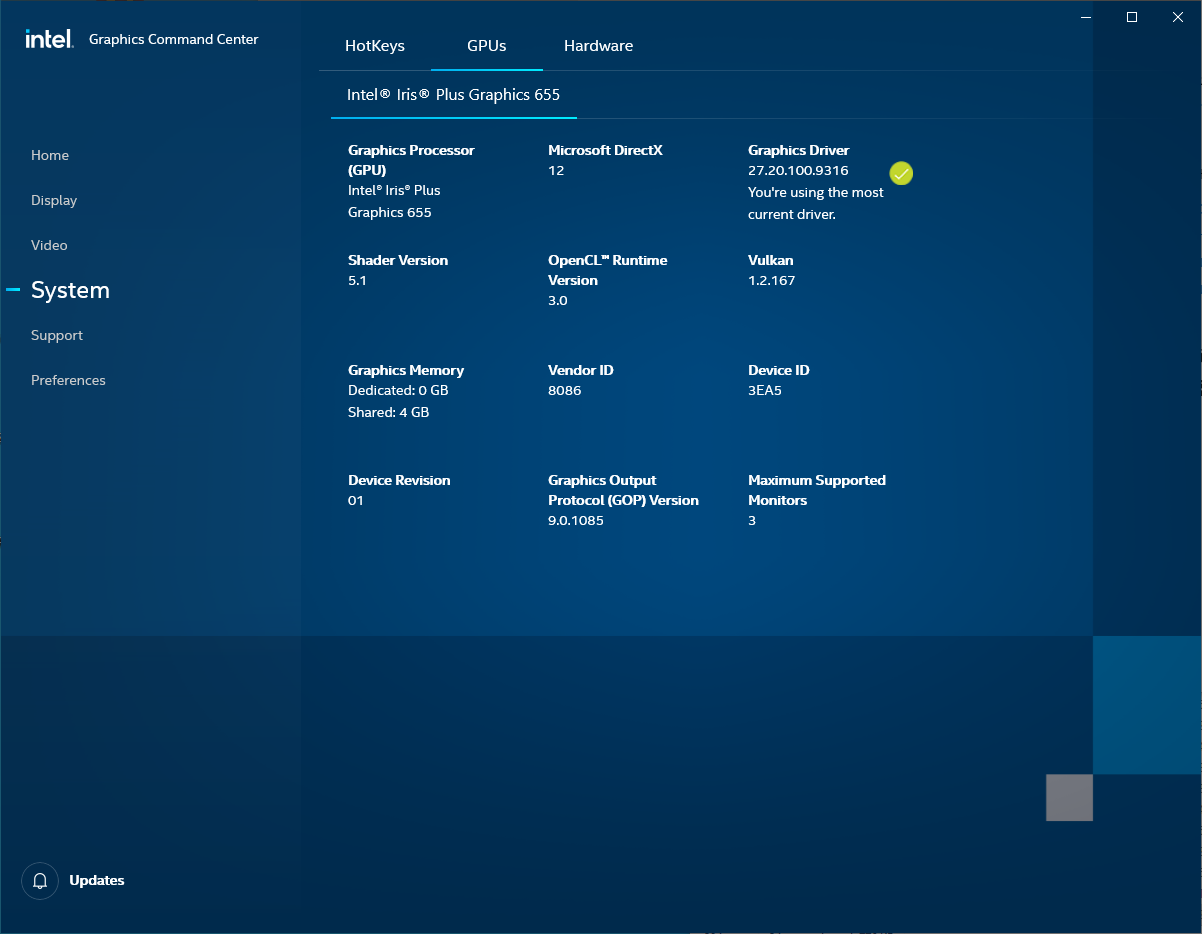Click 'Shared: 4 GB' text

[389, 412]
